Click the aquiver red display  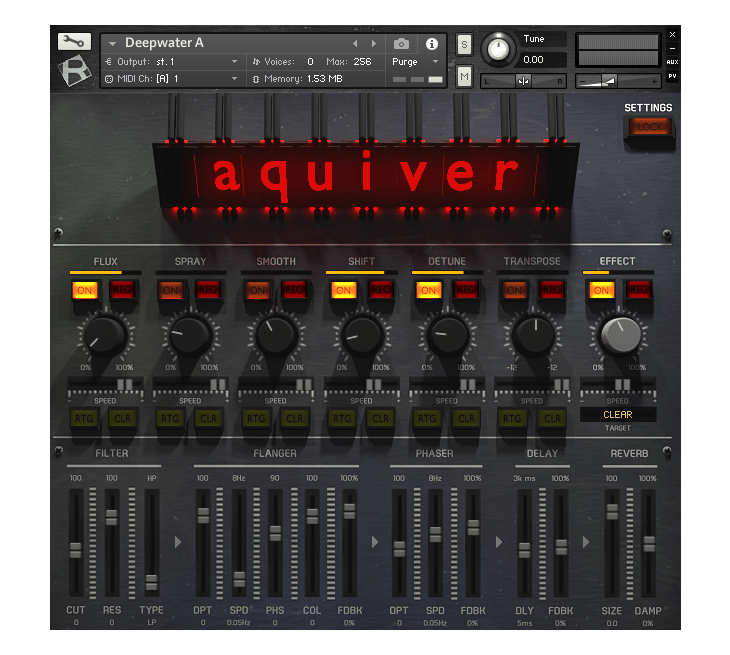[x=365, y=175]
